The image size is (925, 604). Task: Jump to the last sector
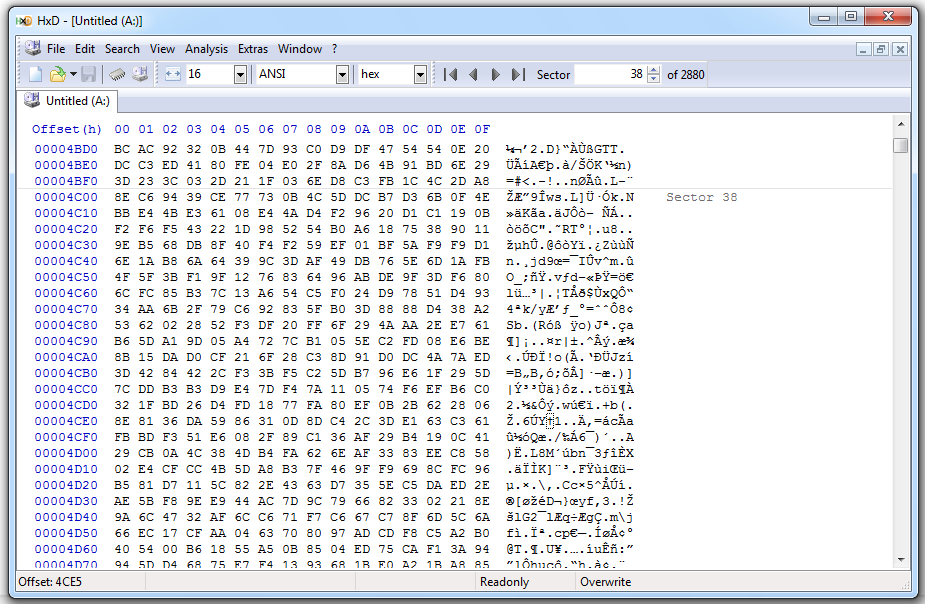pos(518,74)
